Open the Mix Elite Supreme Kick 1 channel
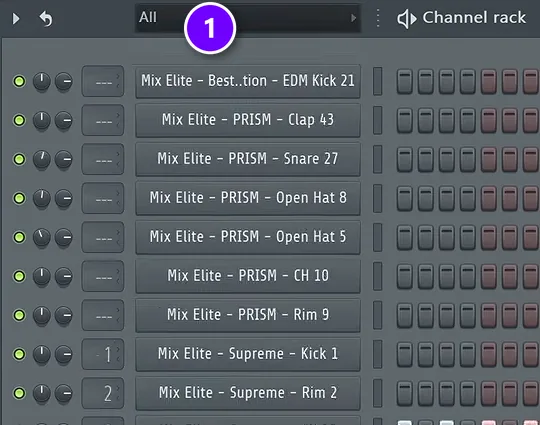The height and width of the screenshot is (425, 540). click(248, 354)
